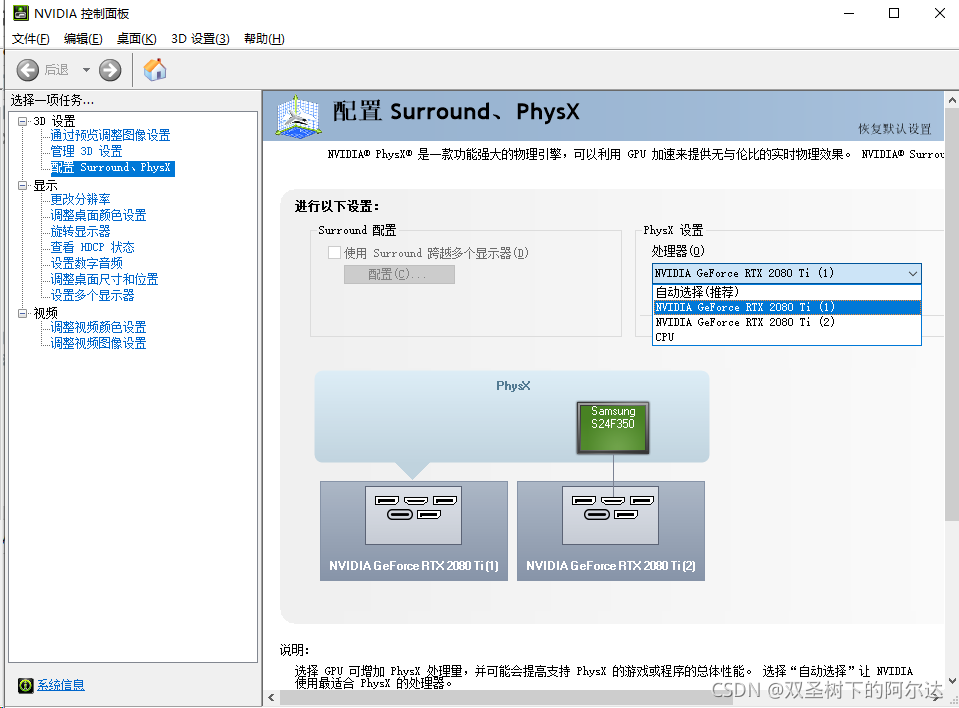Open the 桌面(K) menu
This screenshot has height=708, width=959.
click(136, 39)
